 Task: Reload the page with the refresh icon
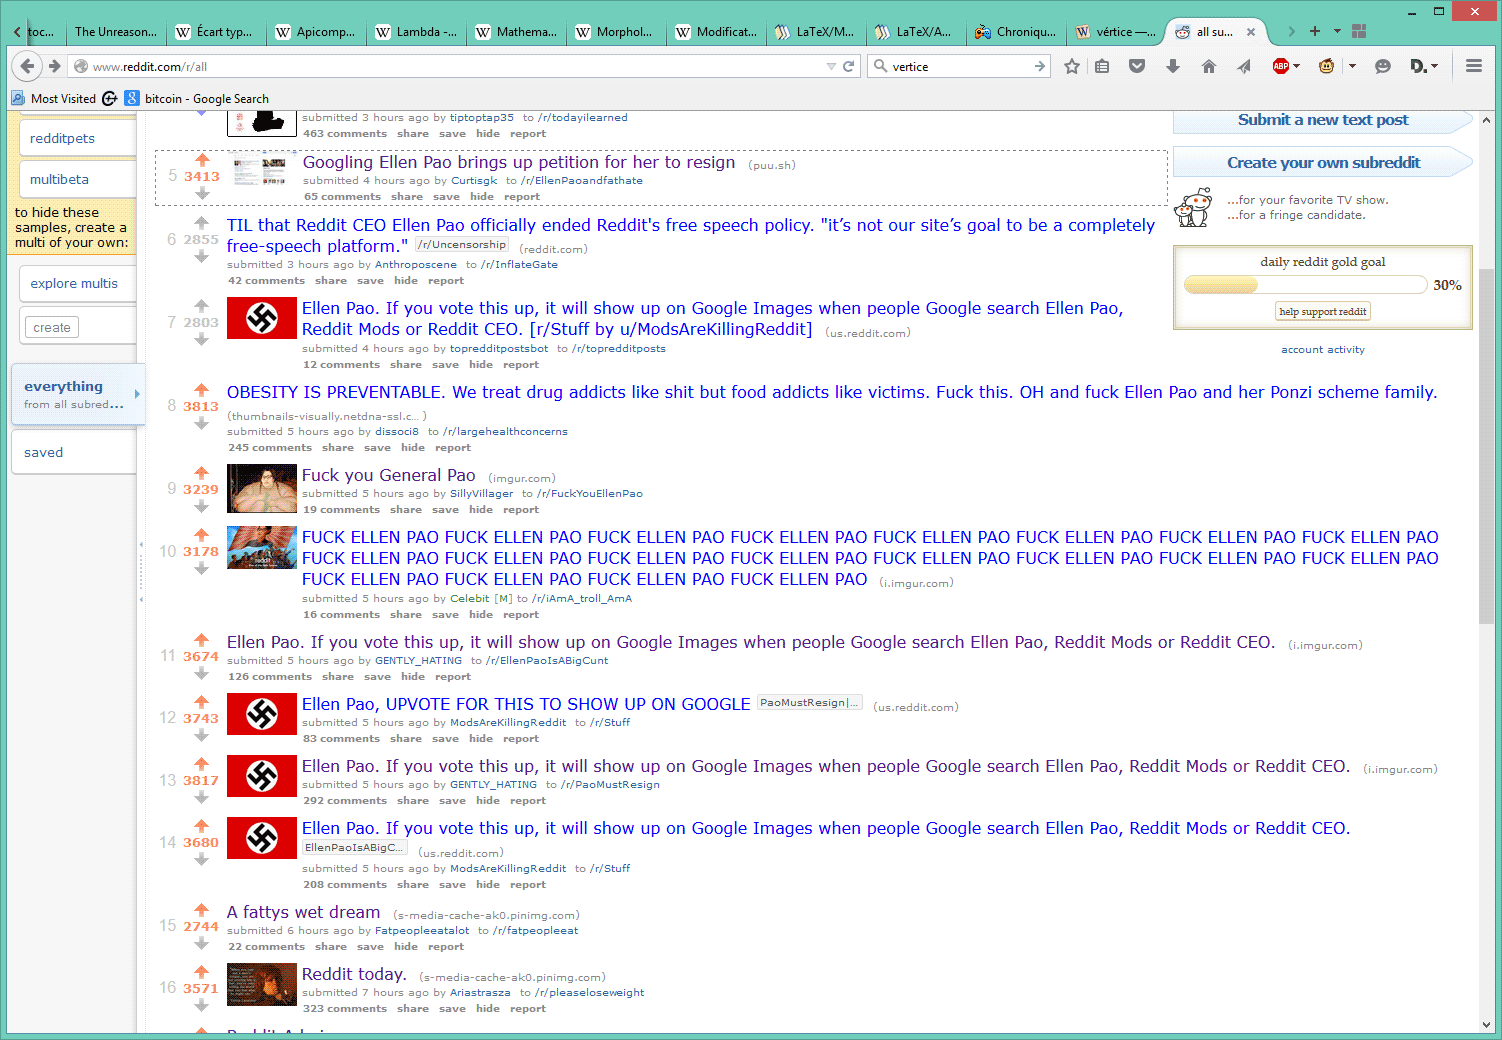coord(849,66)
